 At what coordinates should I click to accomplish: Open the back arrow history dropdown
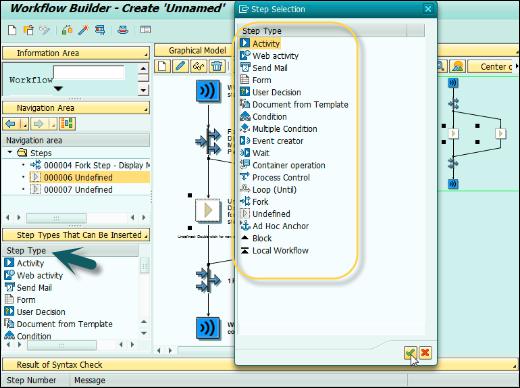click(24, 124)
